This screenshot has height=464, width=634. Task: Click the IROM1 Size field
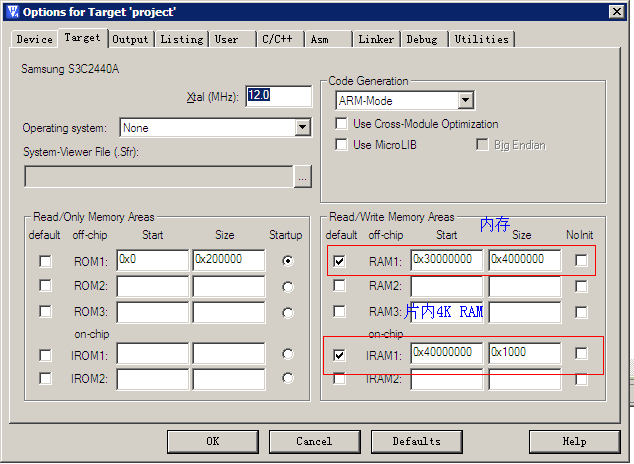tap(229, 353)
